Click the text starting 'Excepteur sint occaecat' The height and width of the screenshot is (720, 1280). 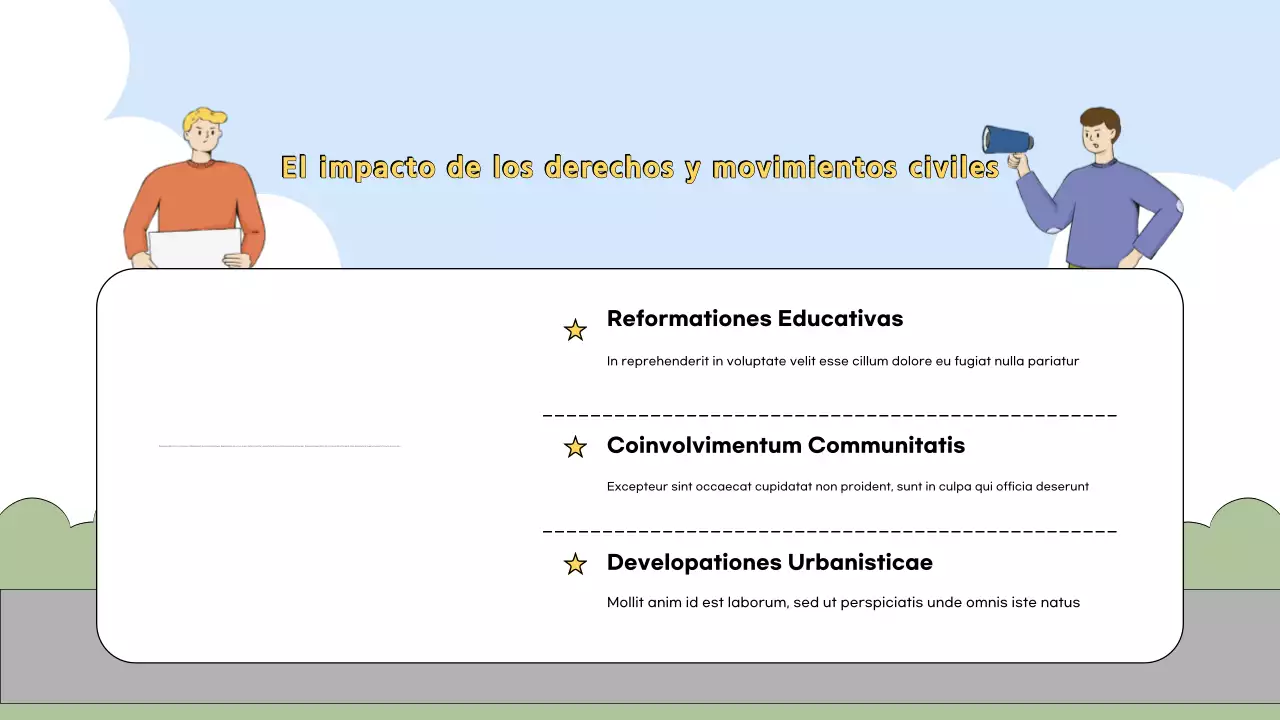(x=847, y=487)
